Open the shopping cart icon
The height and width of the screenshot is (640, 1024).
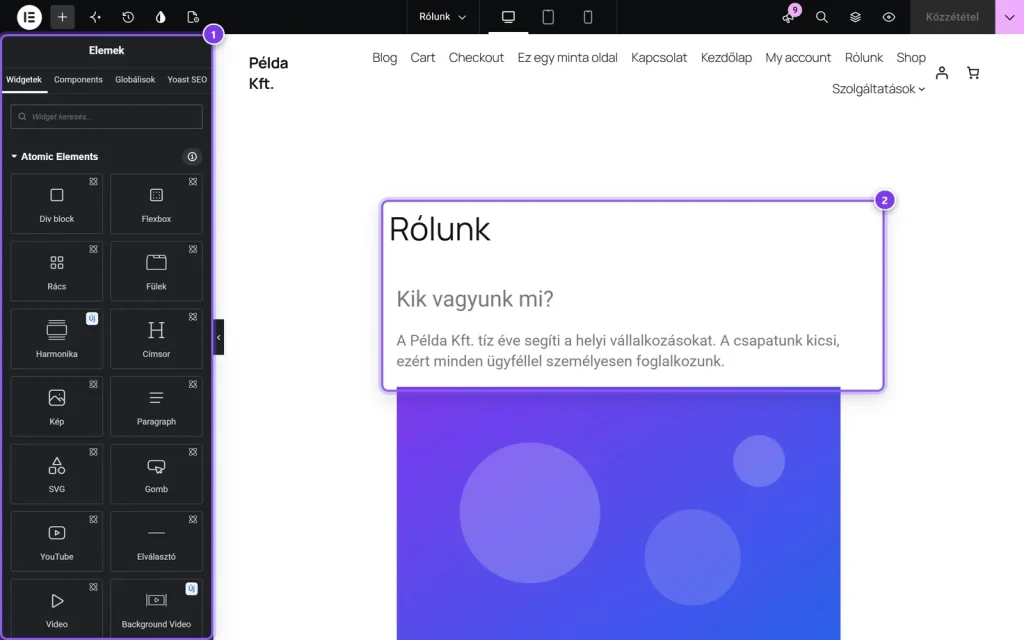973,72
